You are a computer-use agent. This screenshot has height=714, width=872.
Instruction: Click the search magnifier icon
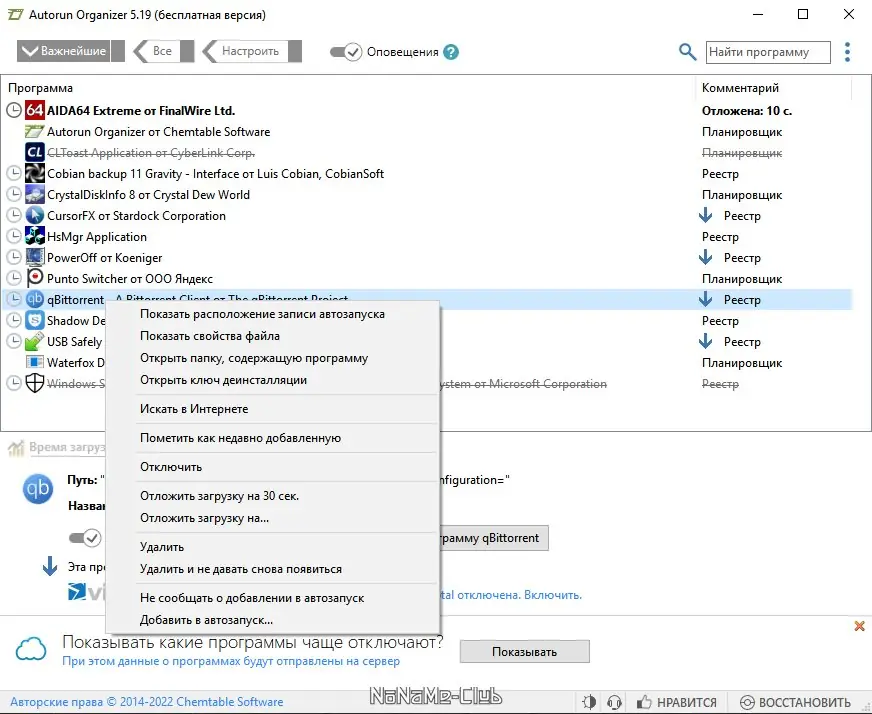(687, 52)
